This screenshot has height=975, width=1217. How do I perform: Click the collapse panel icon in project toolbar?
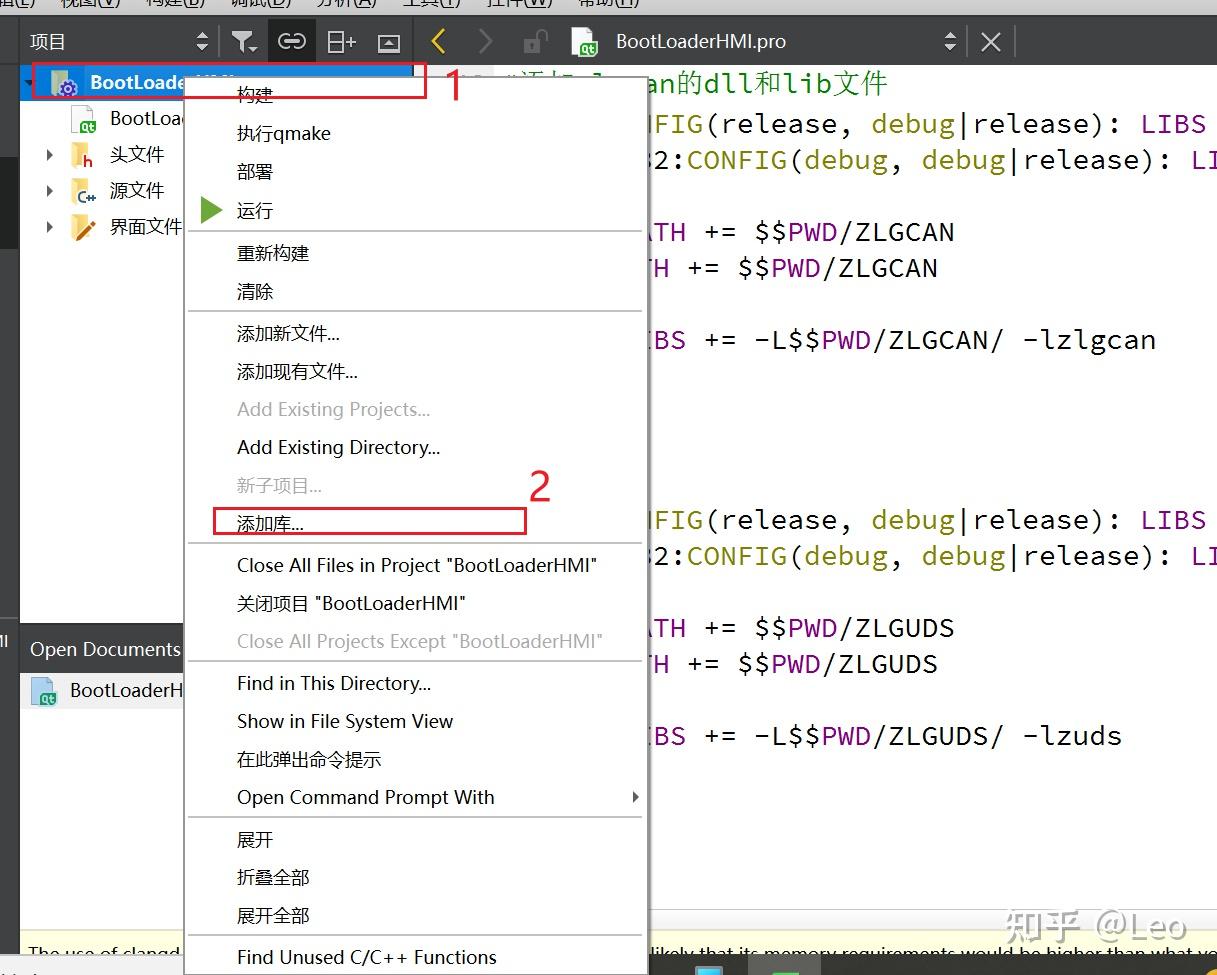[388, 41]
